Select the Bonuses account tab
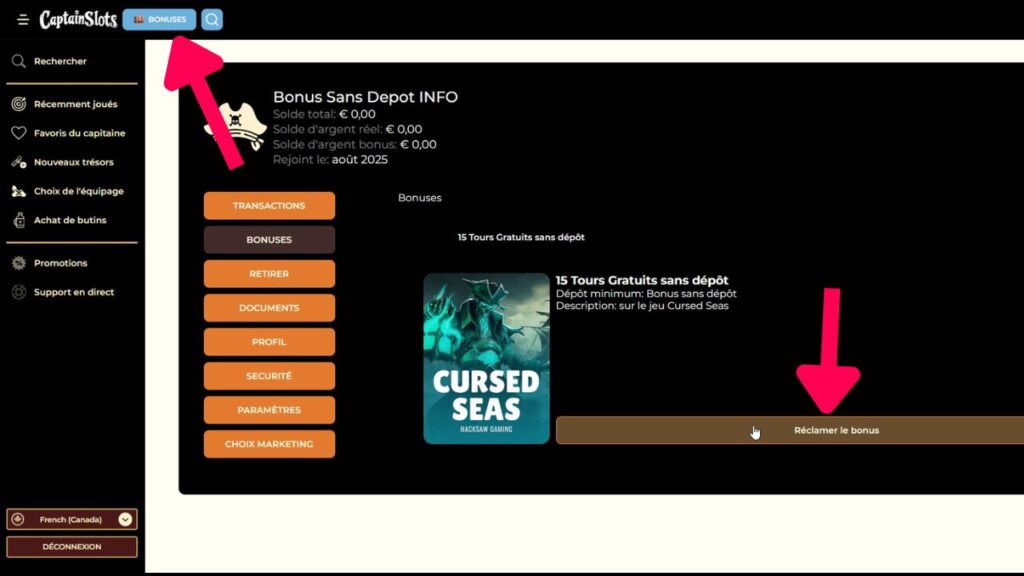The width and height of the screenshot is (1024, 576). (x=269, y=240)
